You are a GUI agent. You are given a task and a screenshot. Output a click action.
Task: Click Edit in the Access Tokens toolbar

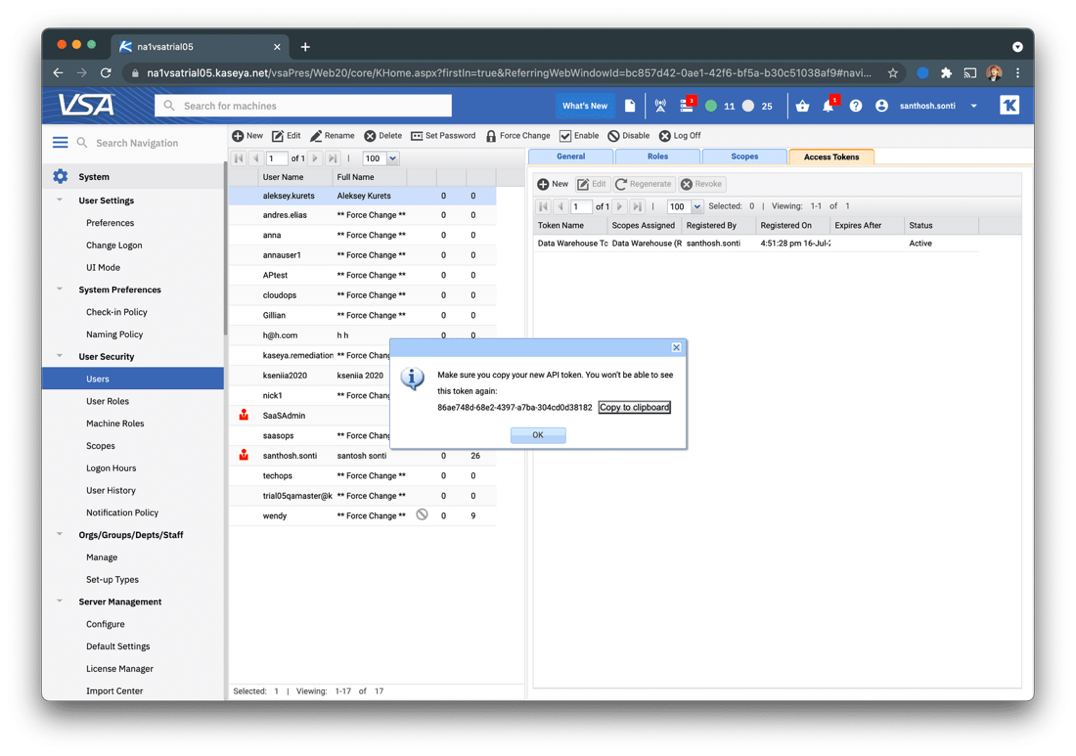click(x=592, y=184)
